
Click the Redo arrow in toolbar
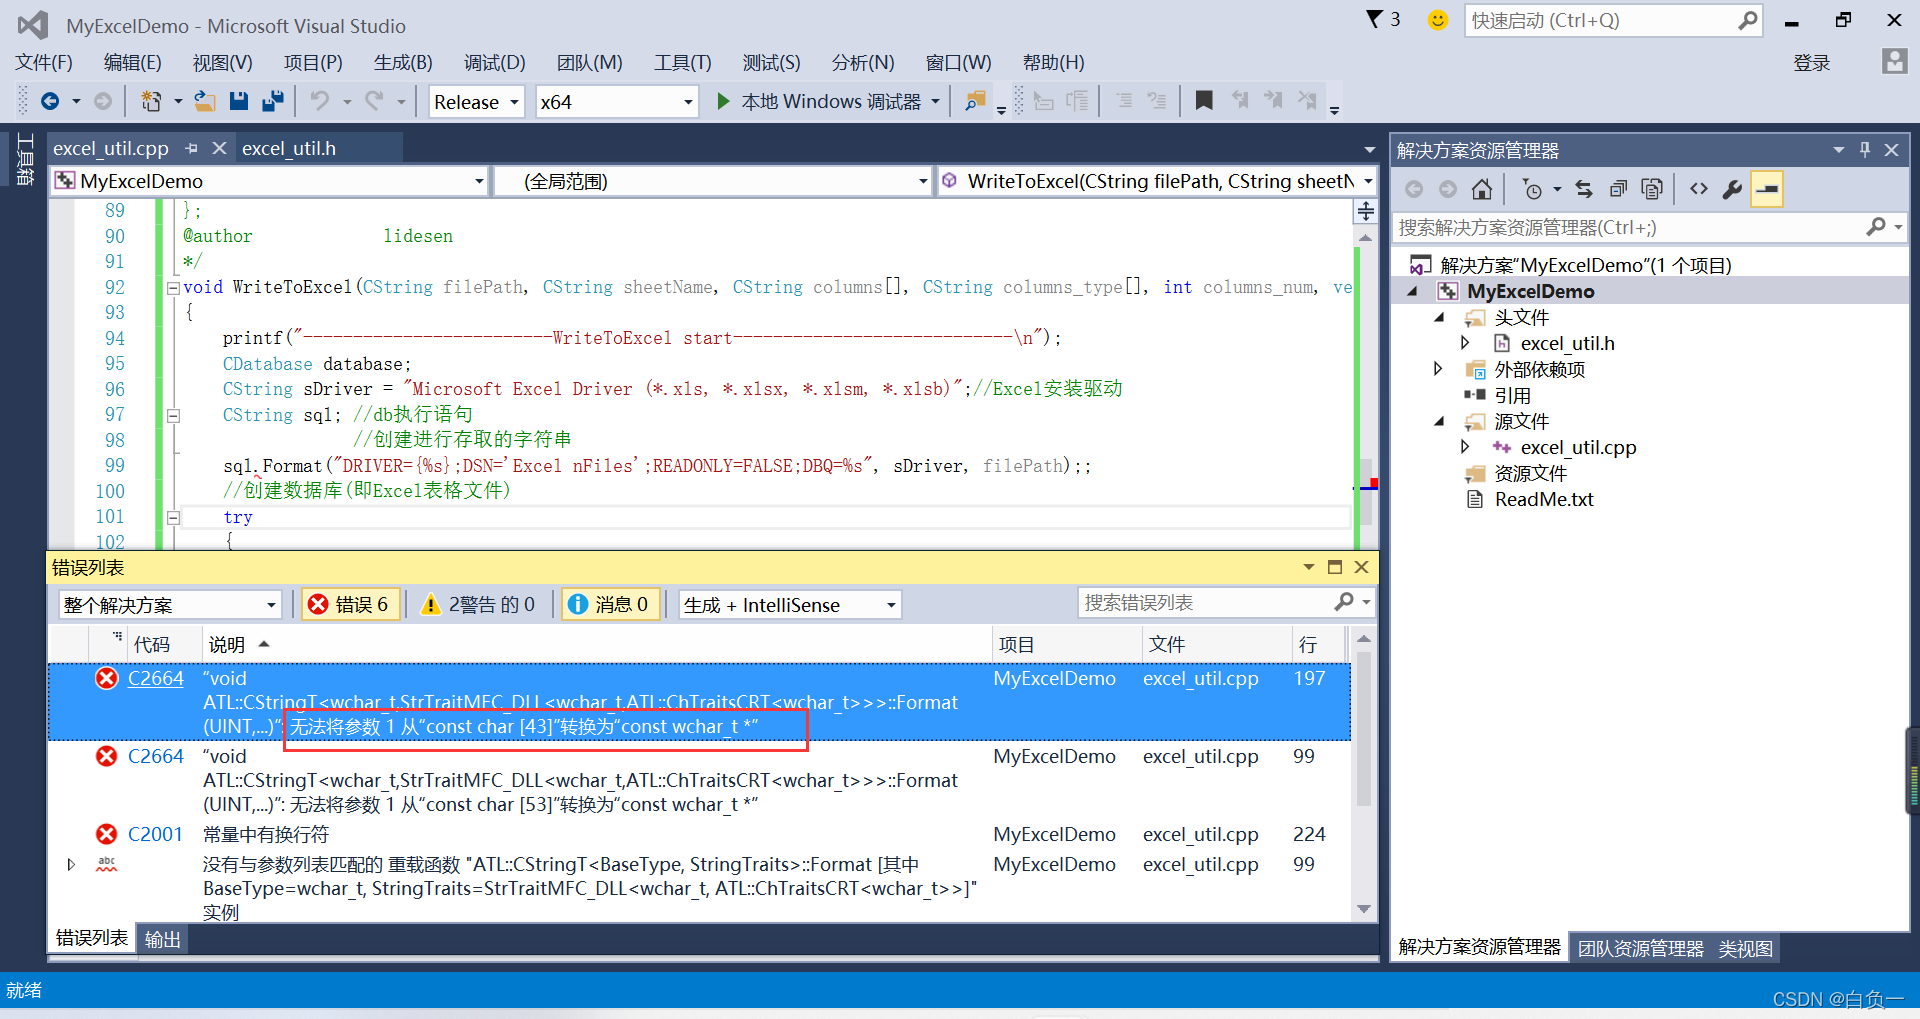pyautogui.click(x=374, y=101)
